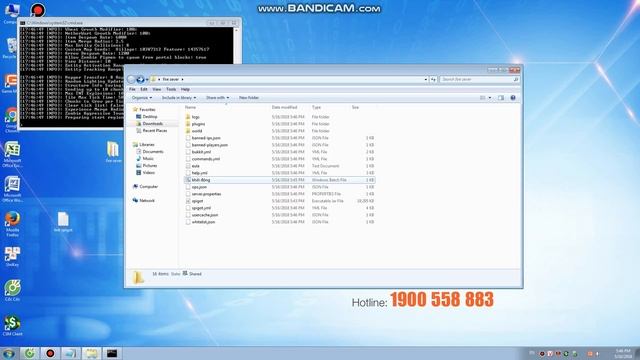This screenshot has height=360, width=640.
Task: Open the Tools menu
Action: [171, 89]
